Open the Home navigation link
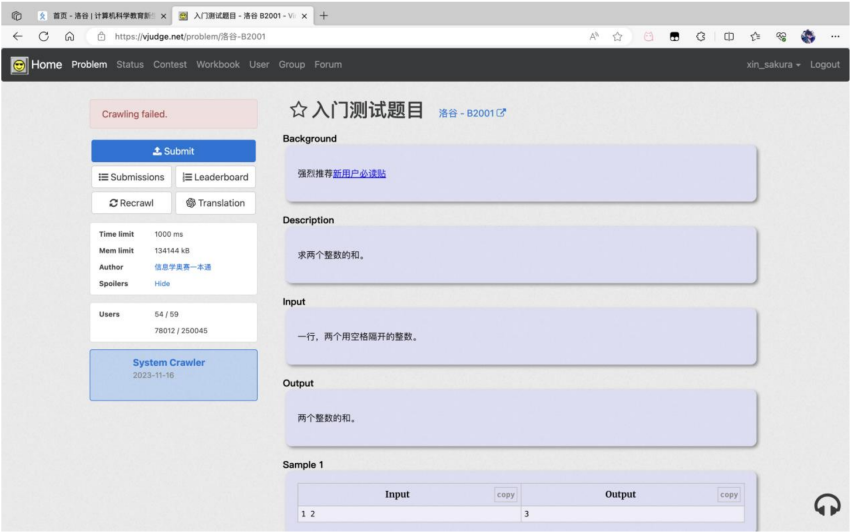 [x=46, y=65]
